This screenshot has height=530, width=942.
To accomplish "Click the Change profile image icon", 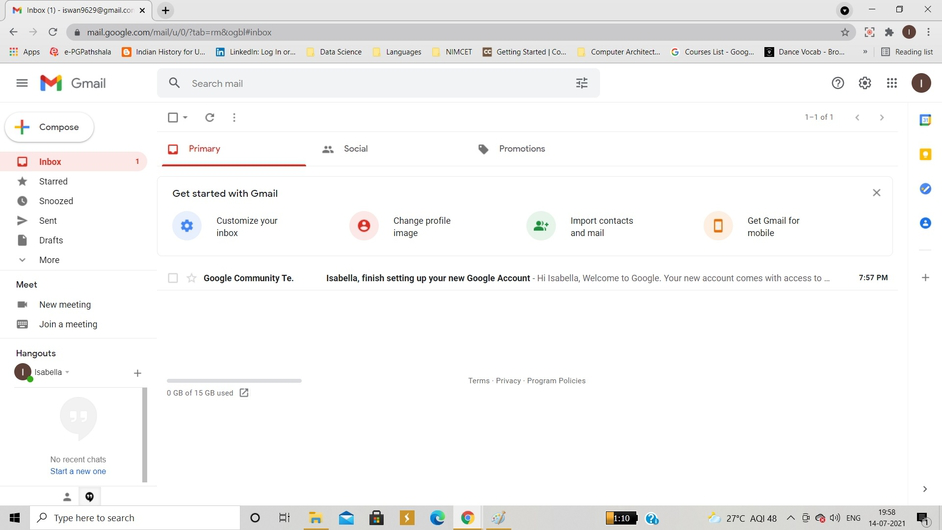I will tap(364, 226).
